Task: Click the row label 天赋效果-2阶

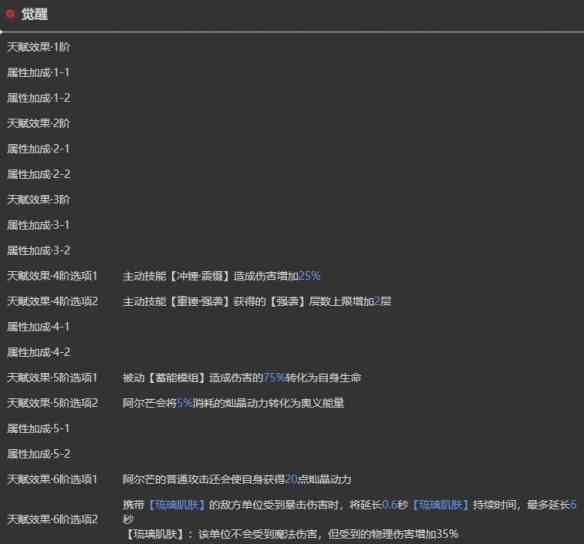Action: pyautogui.click(x=39, y=123)
